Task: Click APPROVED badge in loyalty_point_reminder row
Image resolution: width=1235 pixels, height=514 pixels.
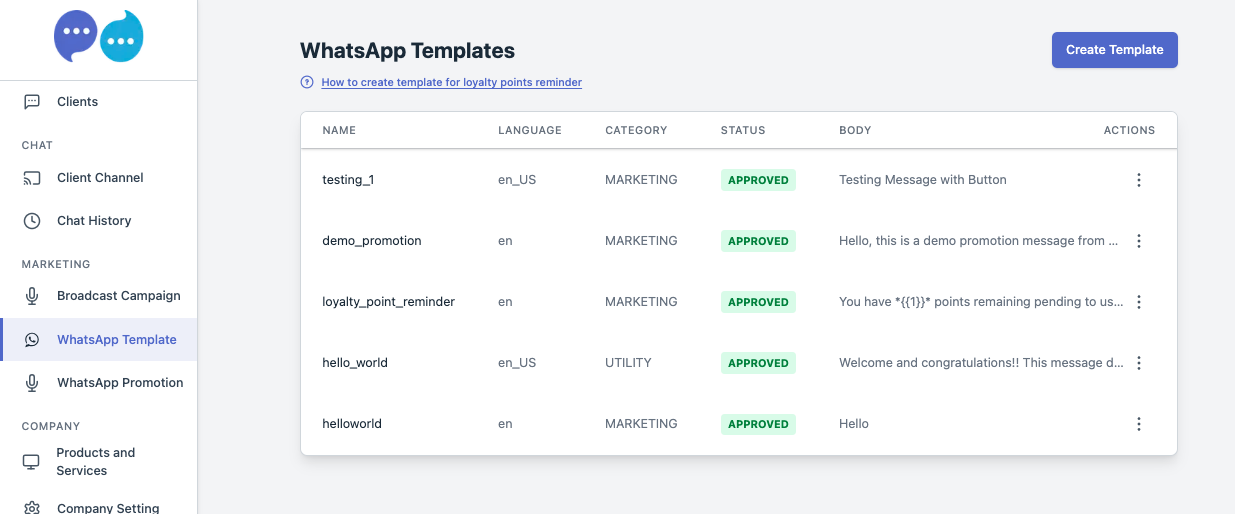Action: click(758, 302)
